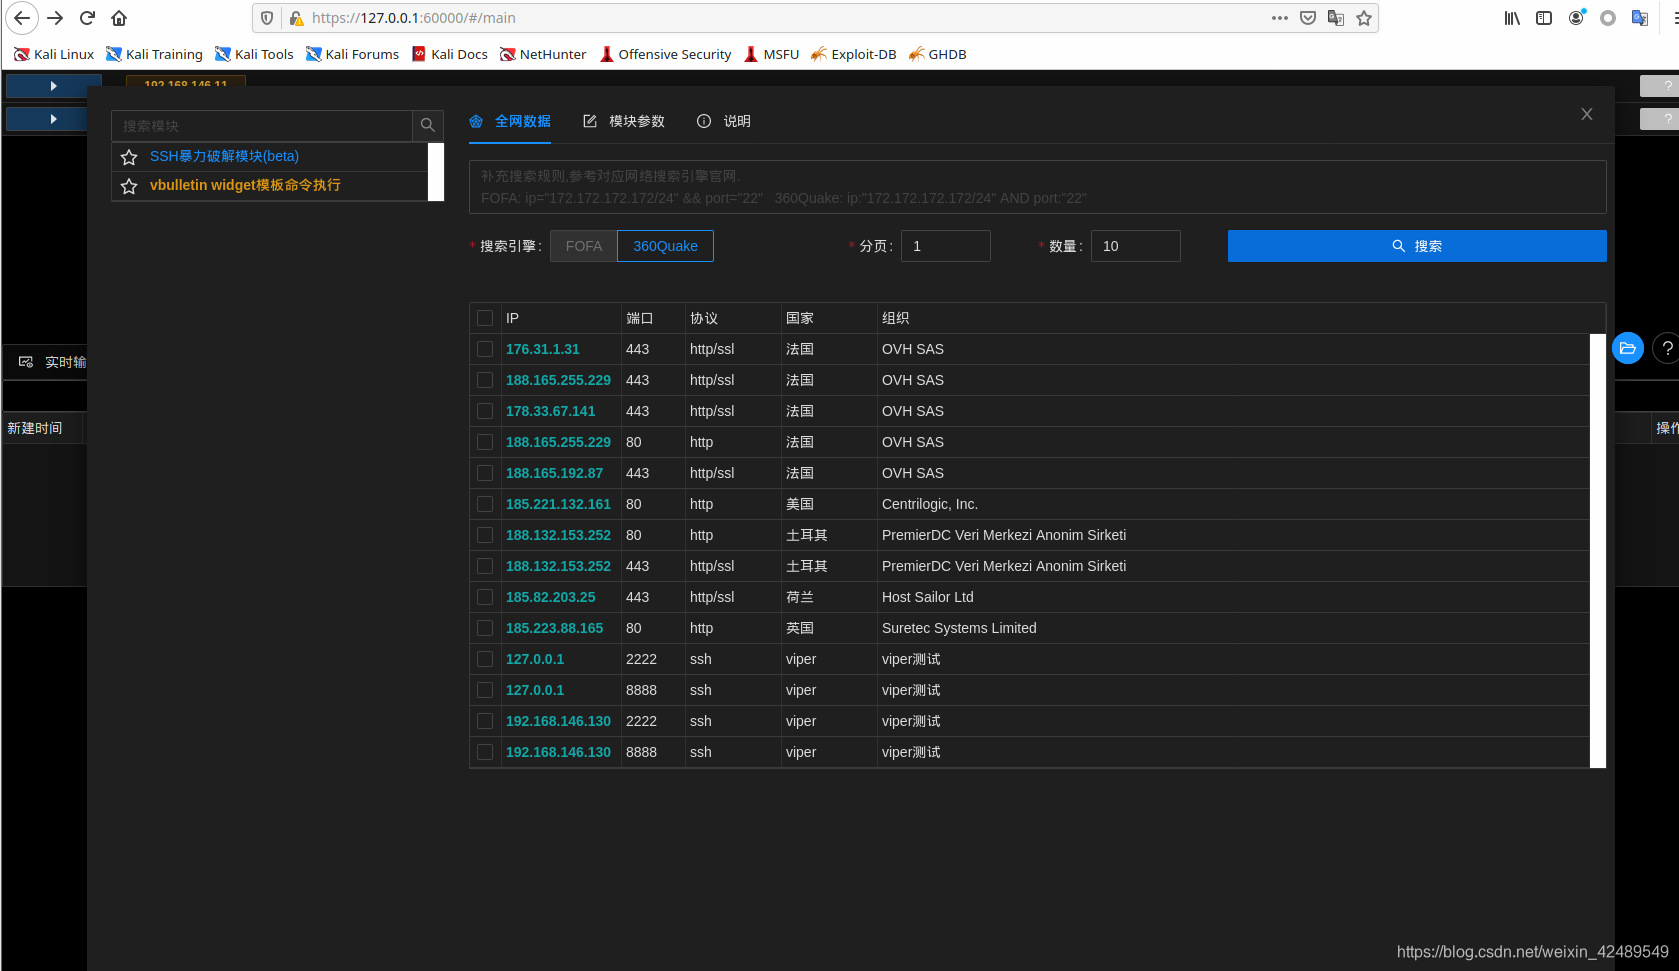Click the results table vertical scrollbar

point(1598,551)
